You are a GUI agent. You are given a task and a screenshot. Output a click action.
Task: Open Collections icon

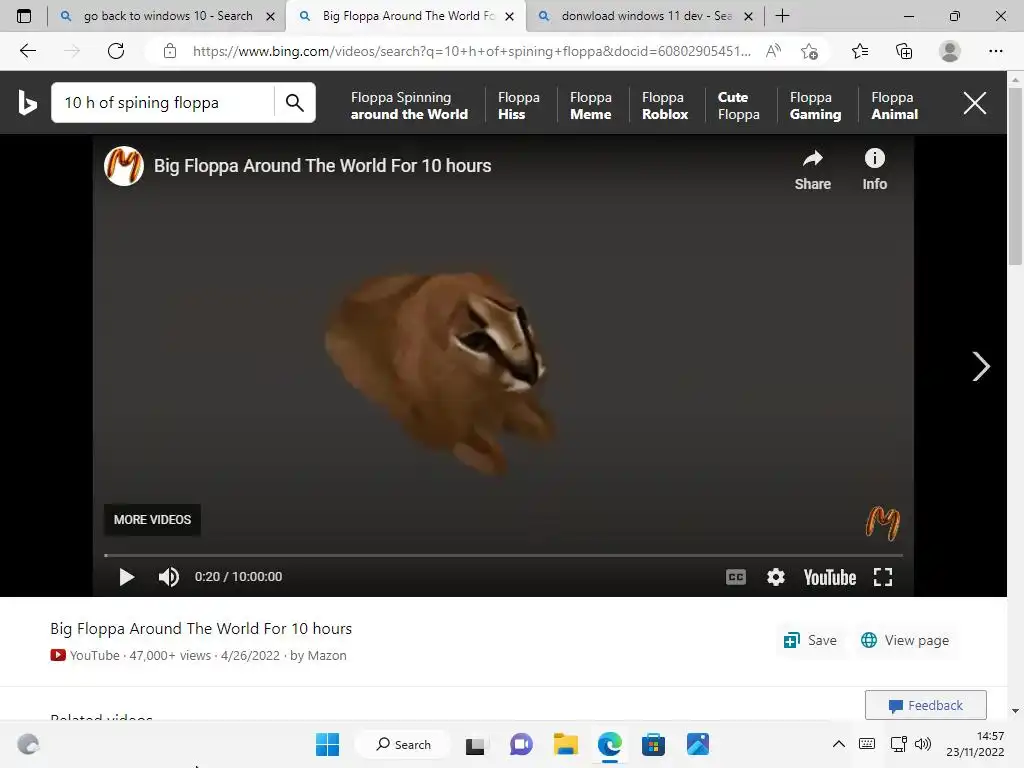click(904, 51)
